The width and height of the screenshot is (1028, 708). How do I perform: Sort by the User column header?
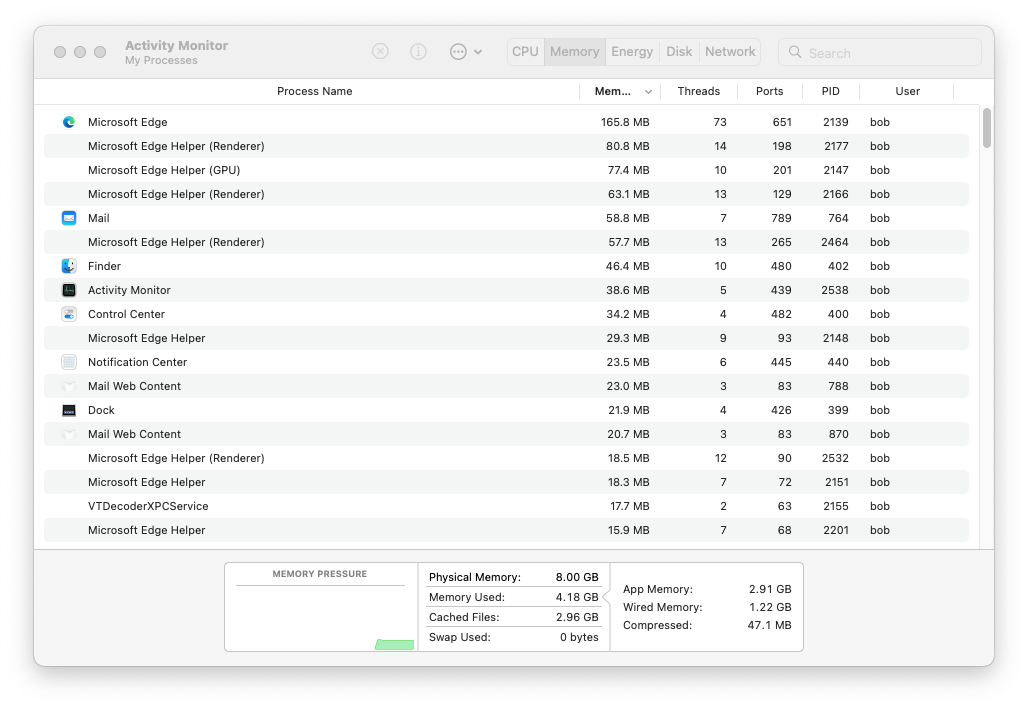pos(907,91)
